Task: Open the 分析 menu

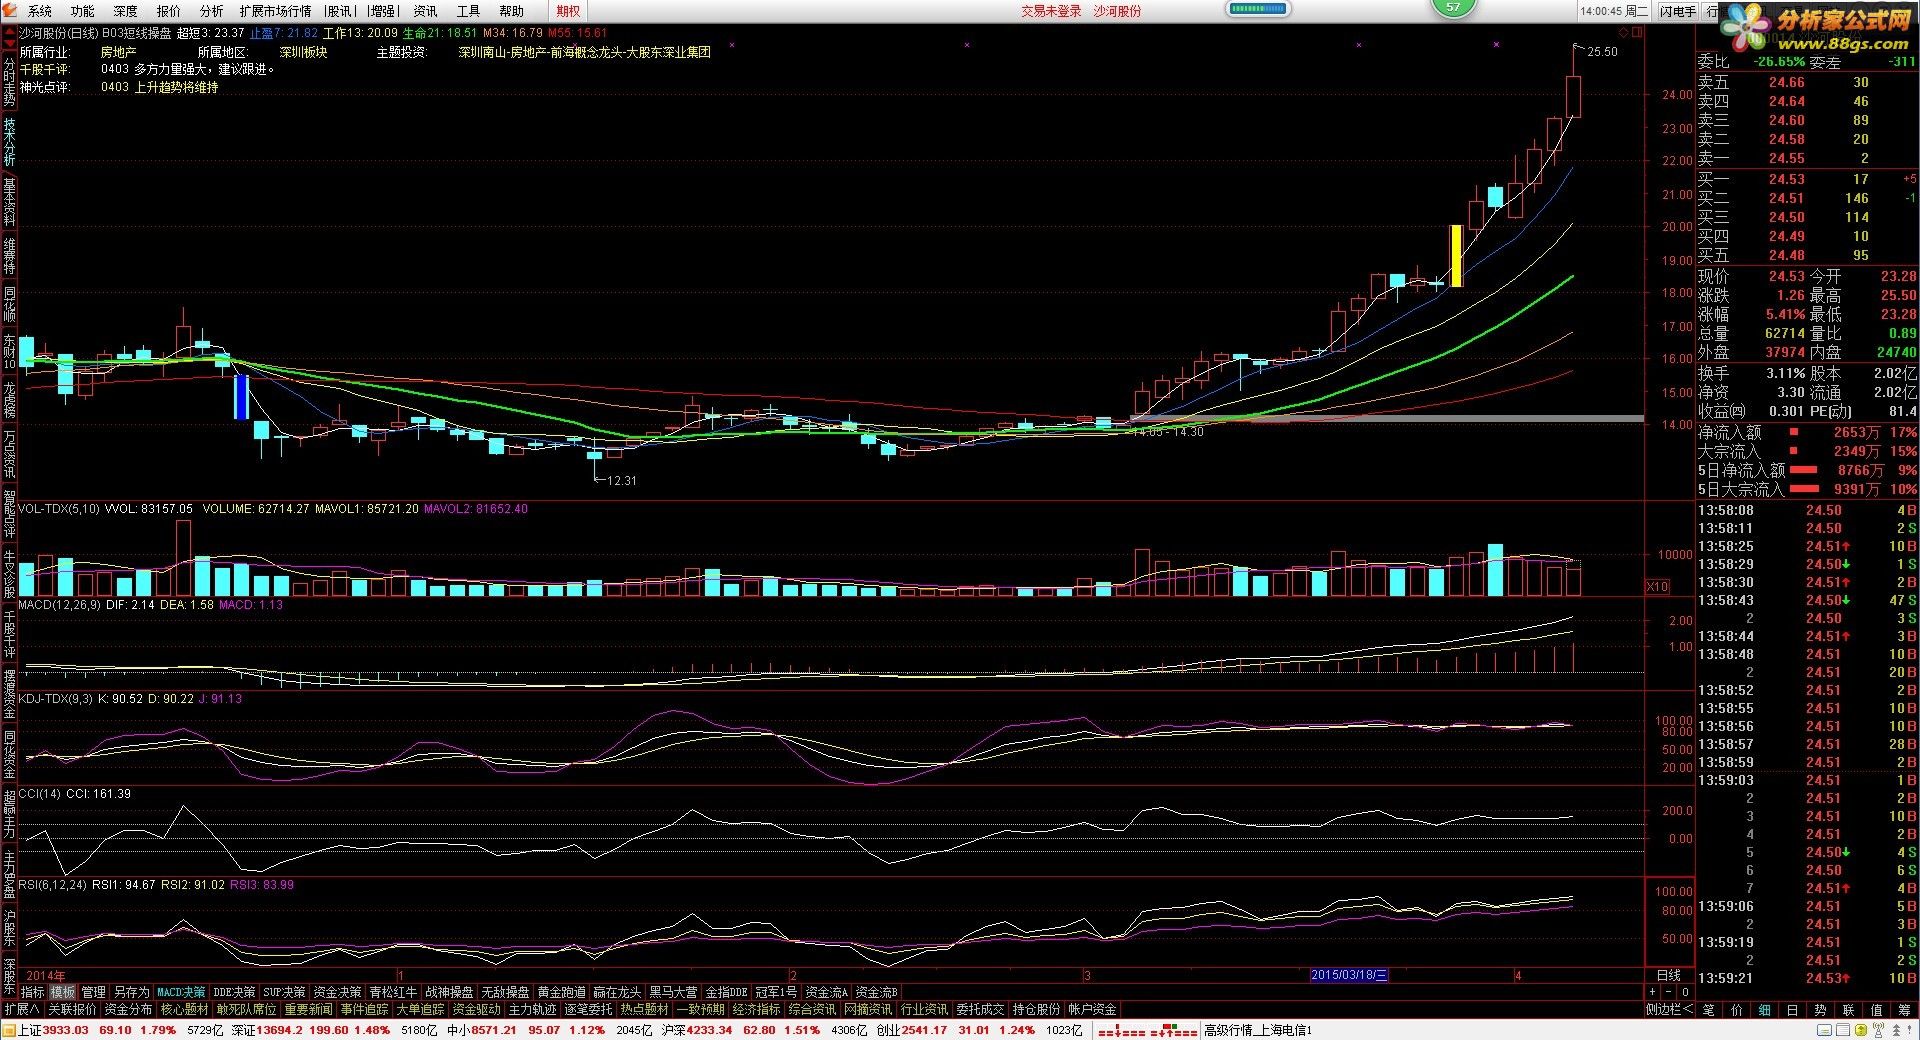Action: [x=212, y=11]
